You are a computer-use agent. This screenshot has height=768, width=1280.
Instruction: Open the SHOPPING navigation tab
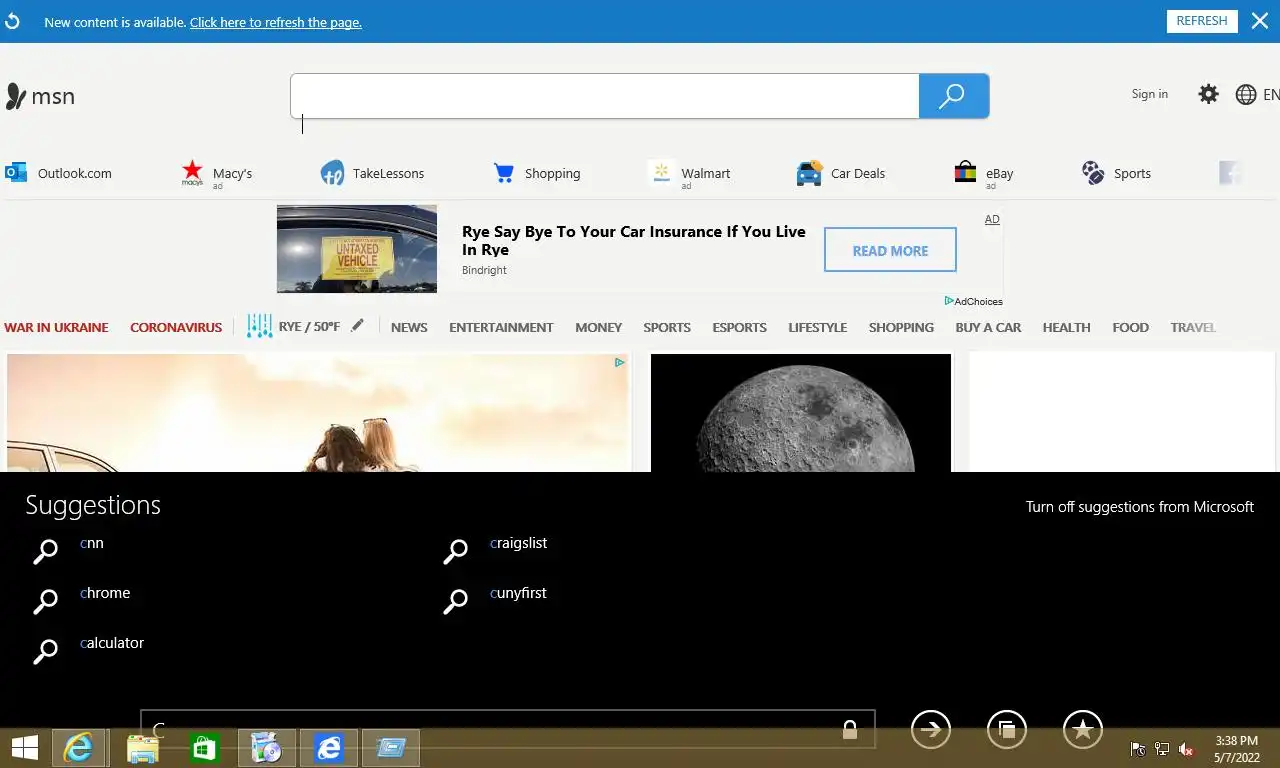point(901,327)
